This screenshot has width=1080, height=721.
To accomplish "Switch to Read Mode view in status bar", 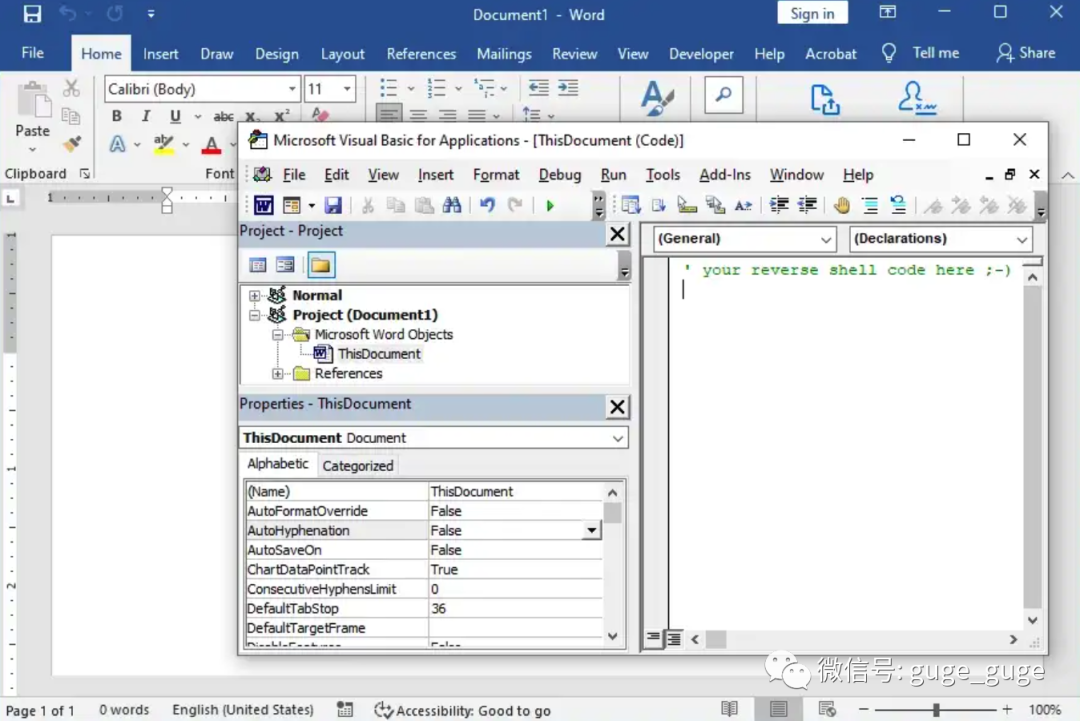I will [729, 709].
